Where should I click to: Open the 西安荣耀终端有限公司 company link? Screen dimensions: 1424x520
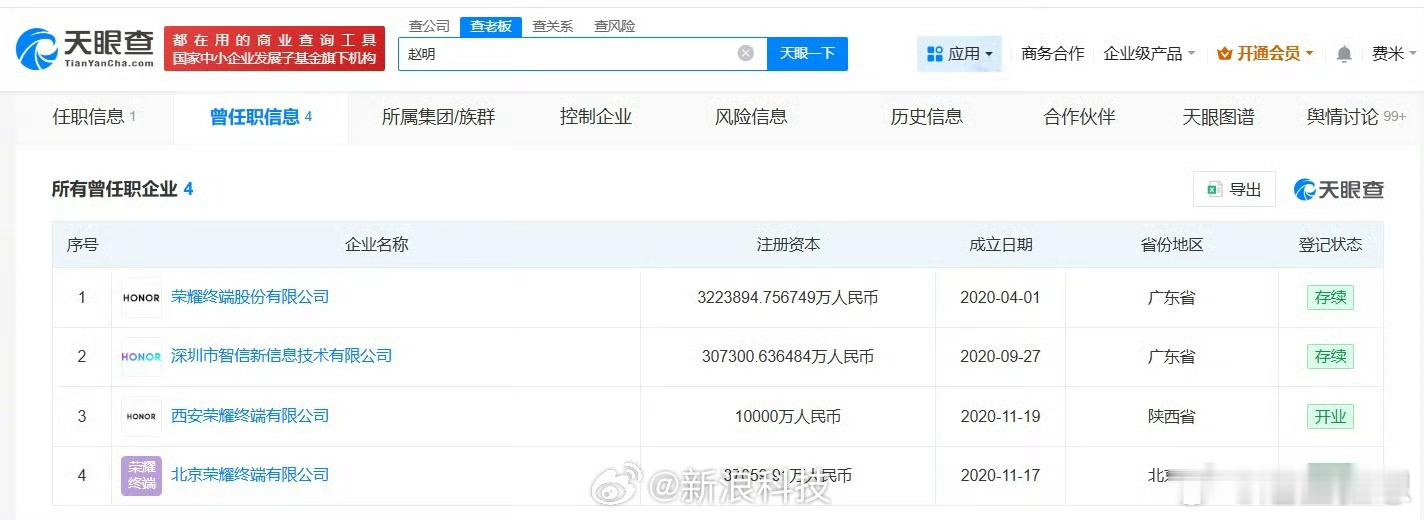250,415
